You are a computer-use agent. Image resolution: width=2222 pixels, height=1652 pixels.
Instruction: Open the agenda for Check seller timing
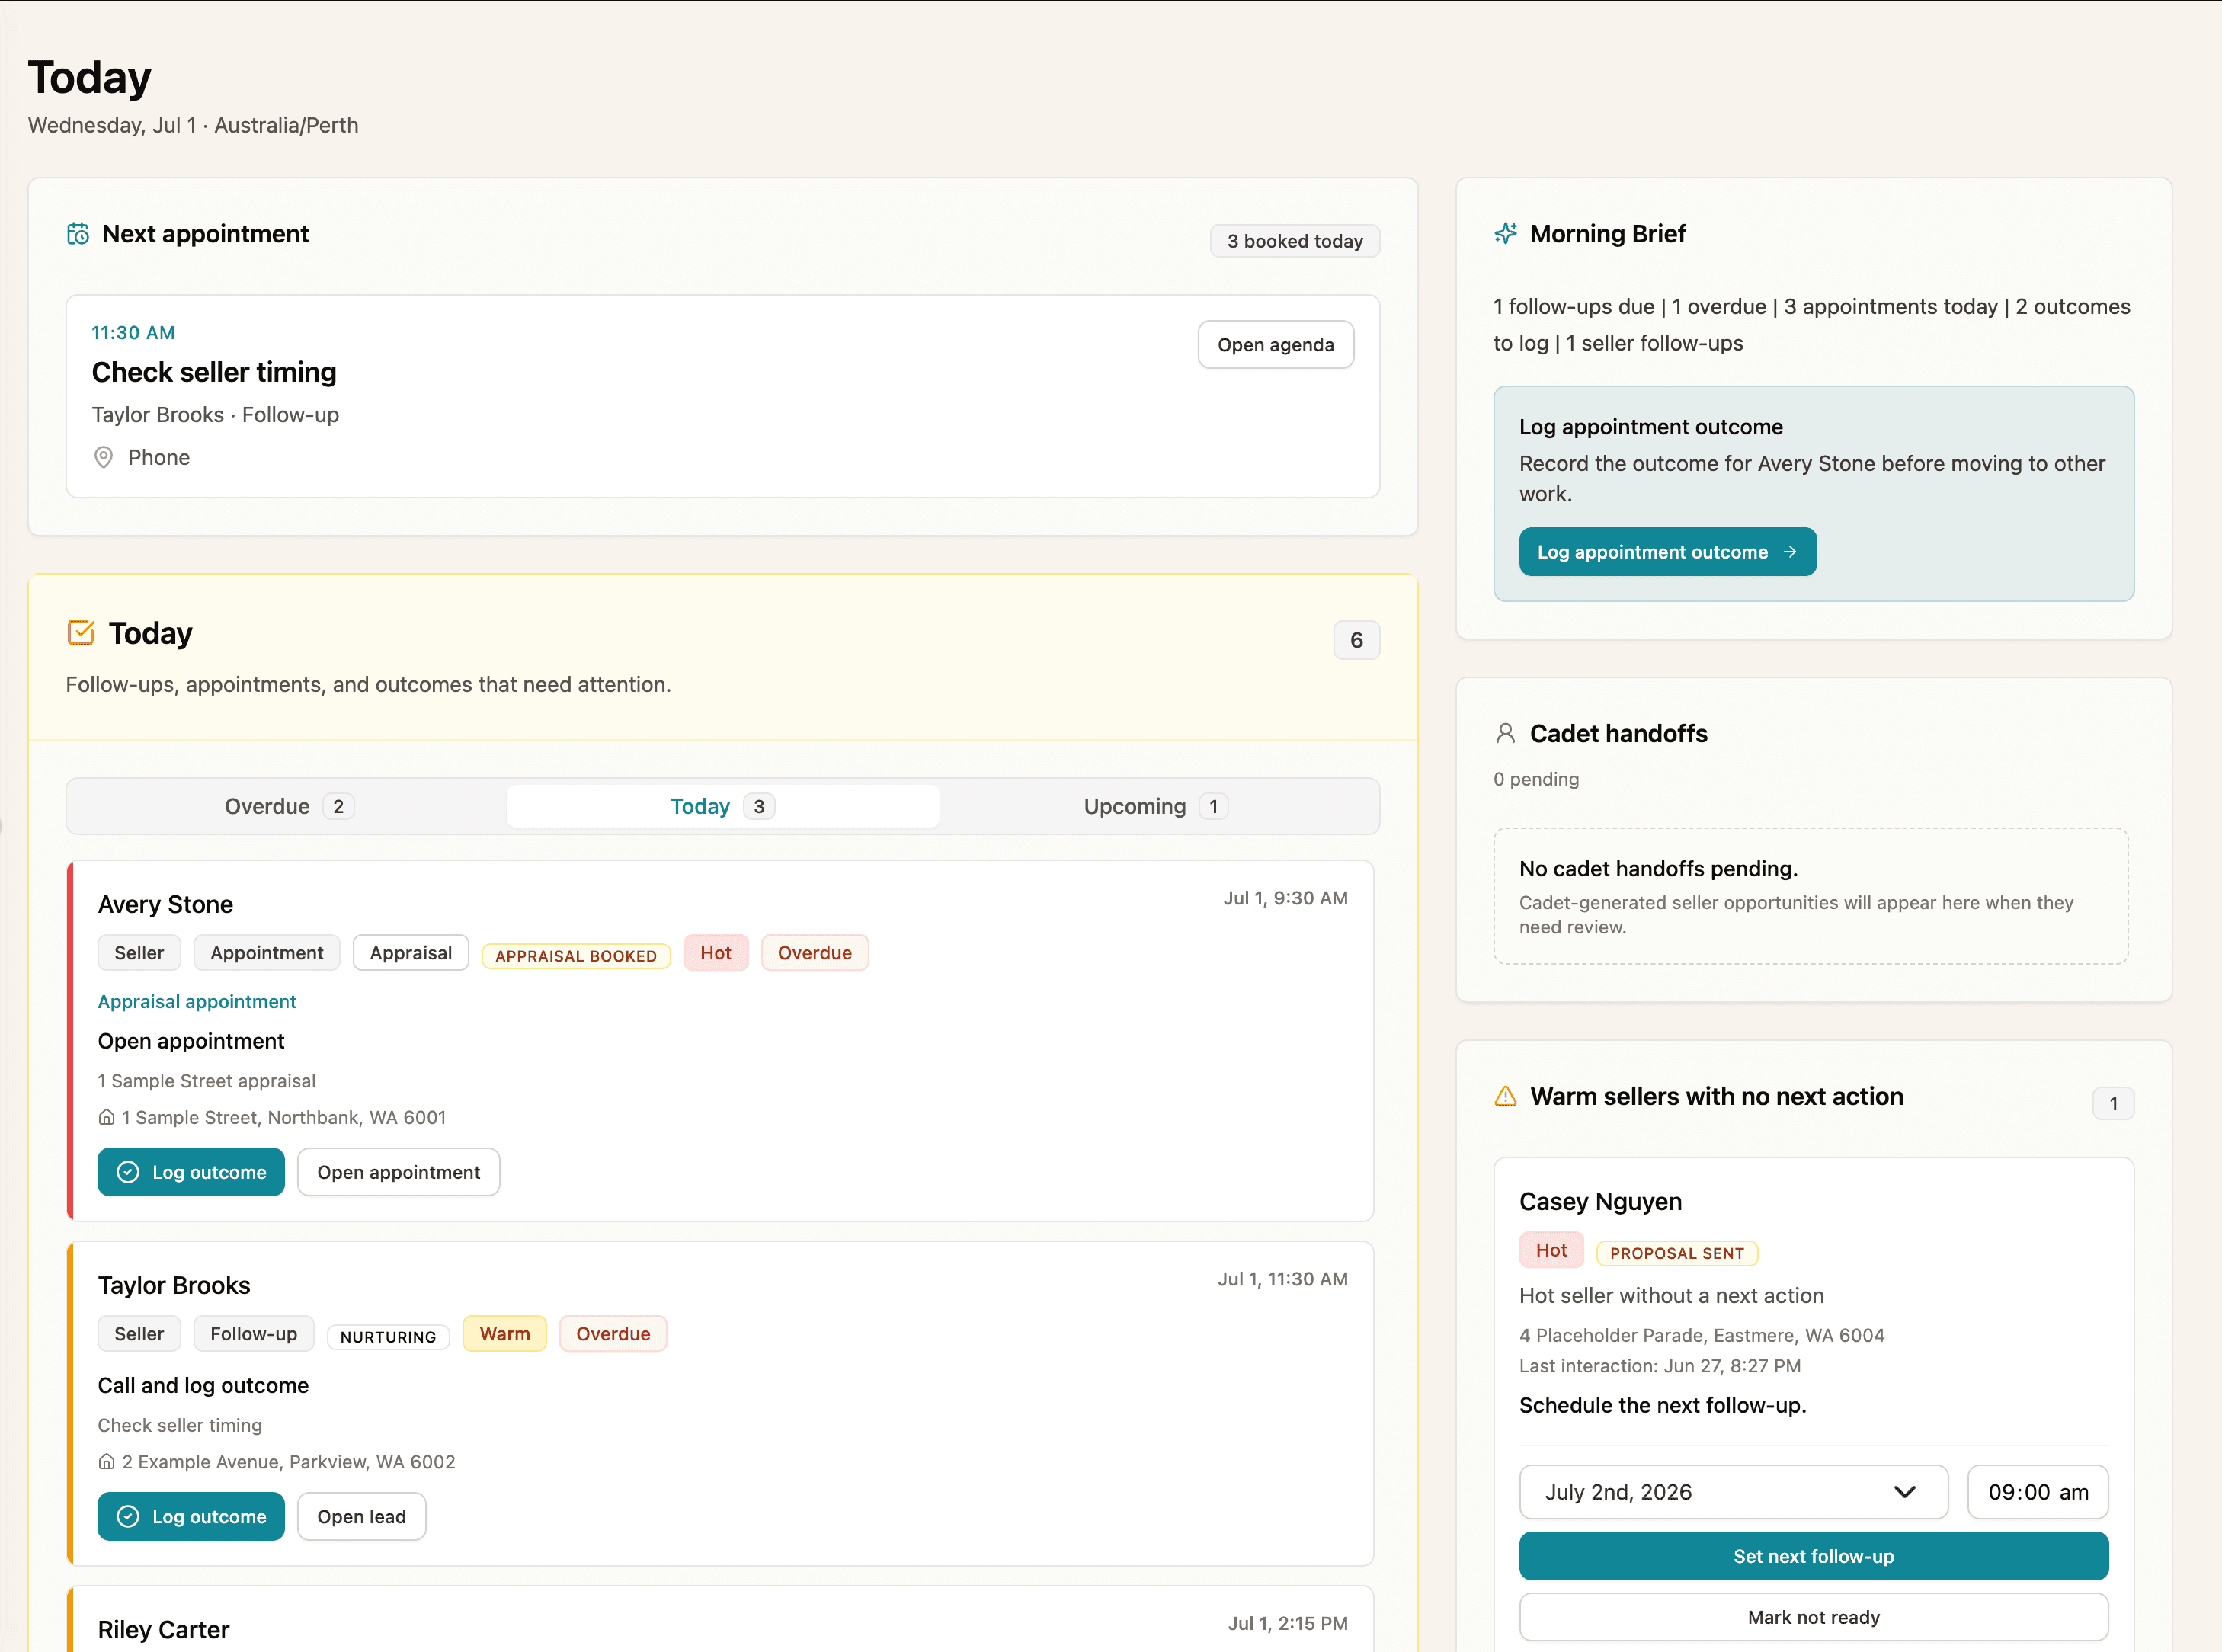click(x=1276, y=345)
